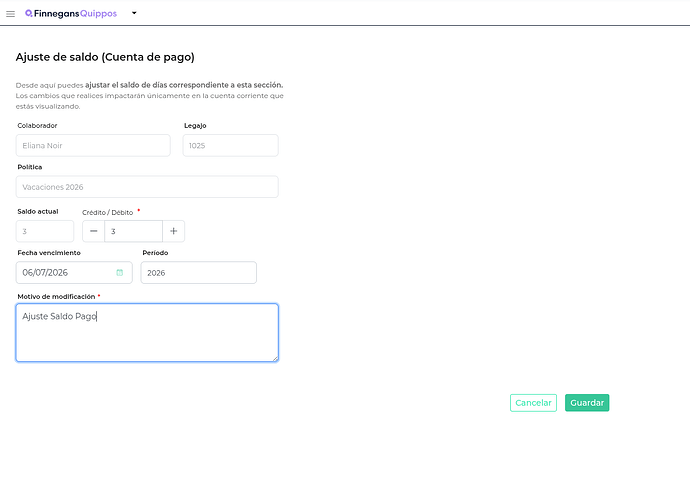Grab the text area resize handle
690x488 pixels.
tap(275, 359)
